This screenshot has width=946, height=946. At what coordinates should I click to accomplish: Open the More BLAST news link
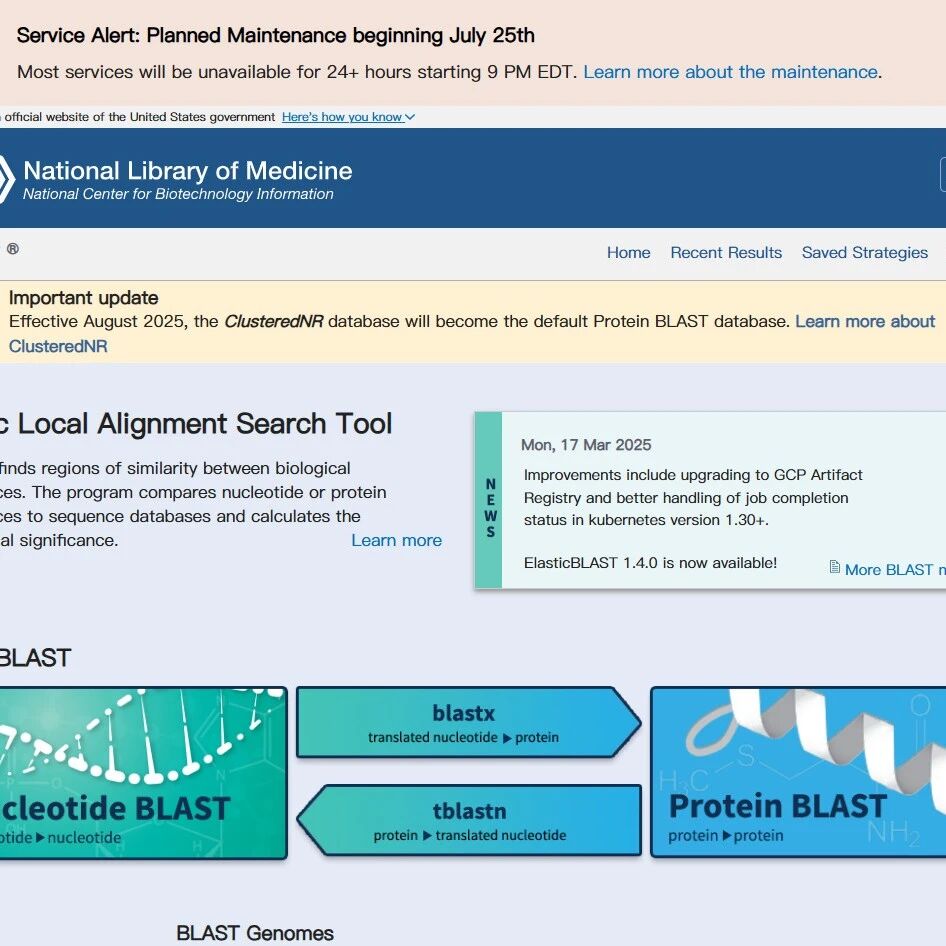pos(893,569)
